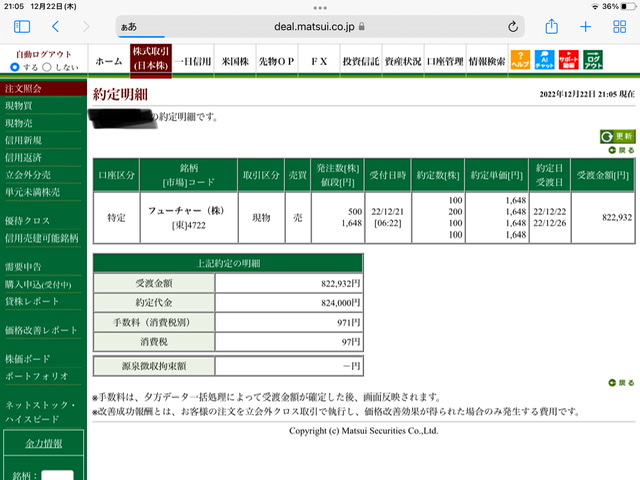This screenshot has width=640, height=480.
Task: Reload page with the refresh icon
Action: 513,27
